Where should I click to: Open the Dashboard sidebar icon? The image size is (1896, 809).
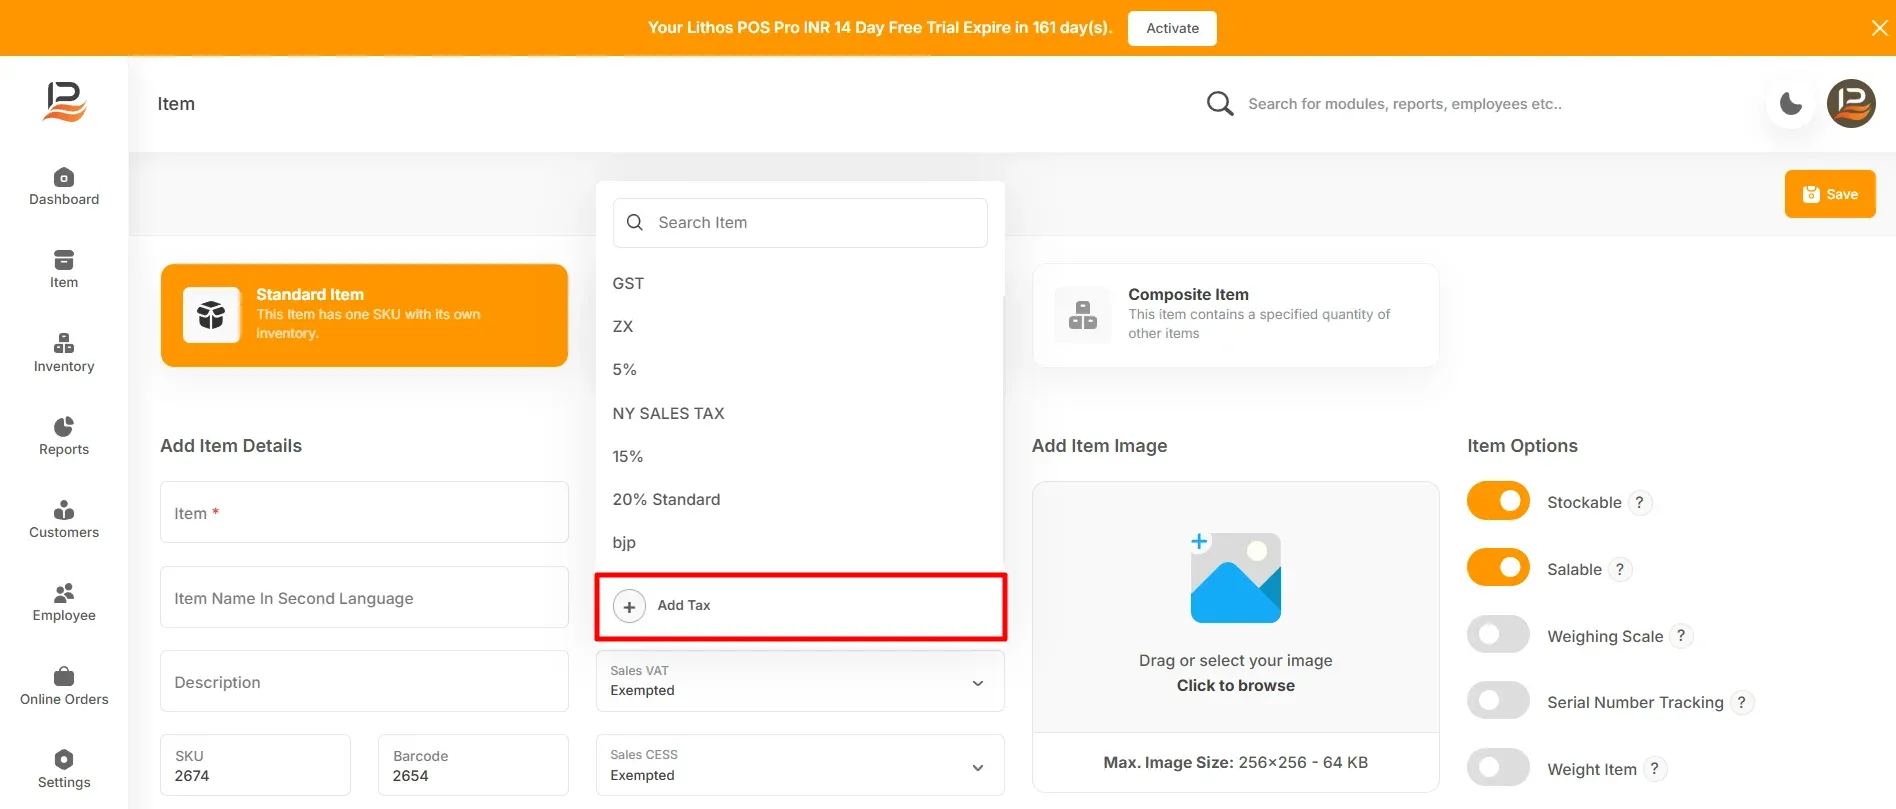(64, 186)
